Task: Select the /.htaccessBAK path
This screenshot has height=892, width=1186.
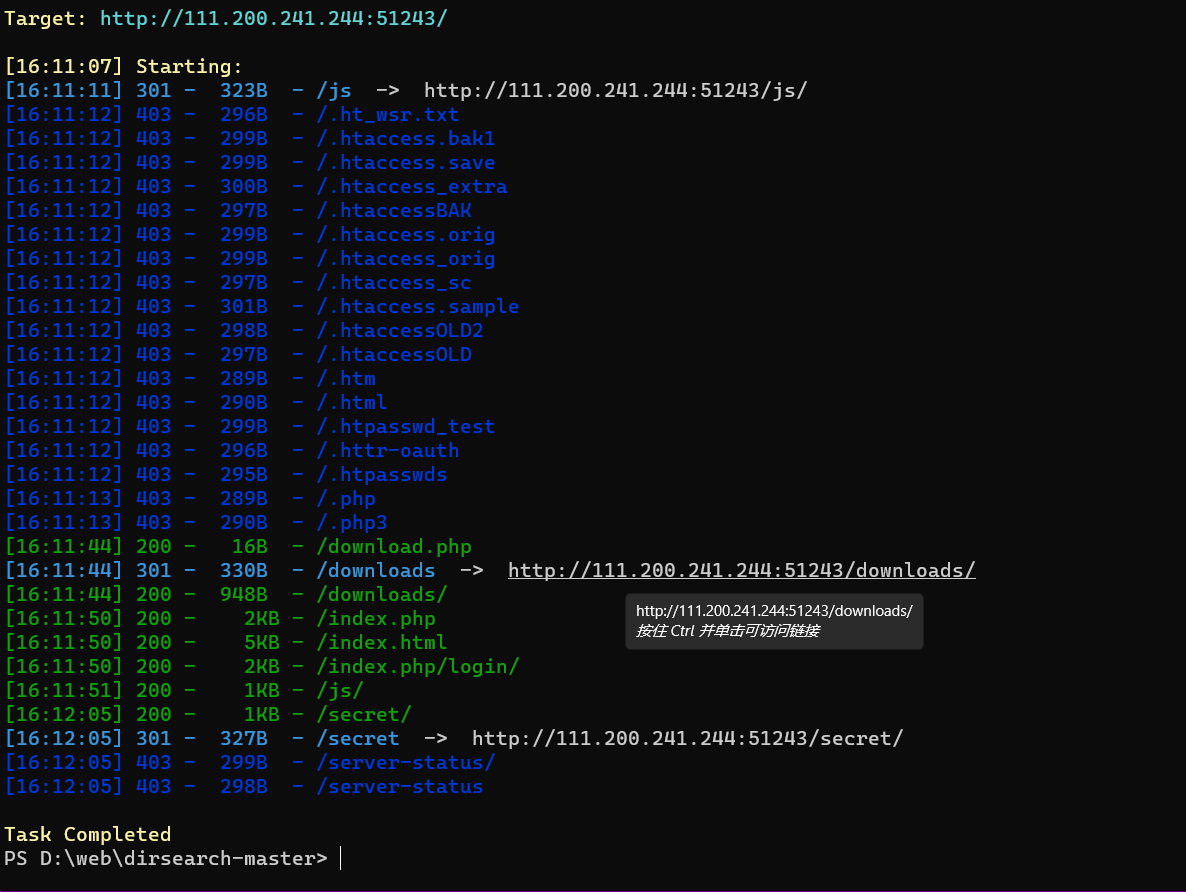Action: coord(394,210)
